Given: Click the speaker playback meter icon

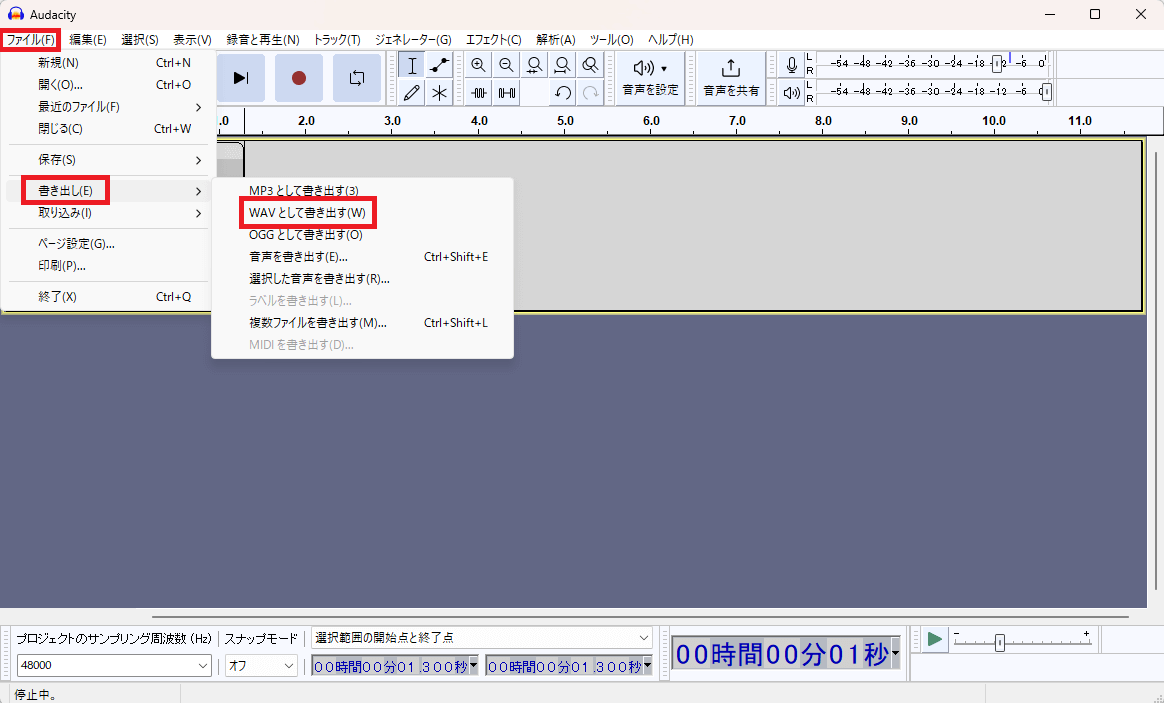Looking at the screenshot, I should tap(792, 93).
